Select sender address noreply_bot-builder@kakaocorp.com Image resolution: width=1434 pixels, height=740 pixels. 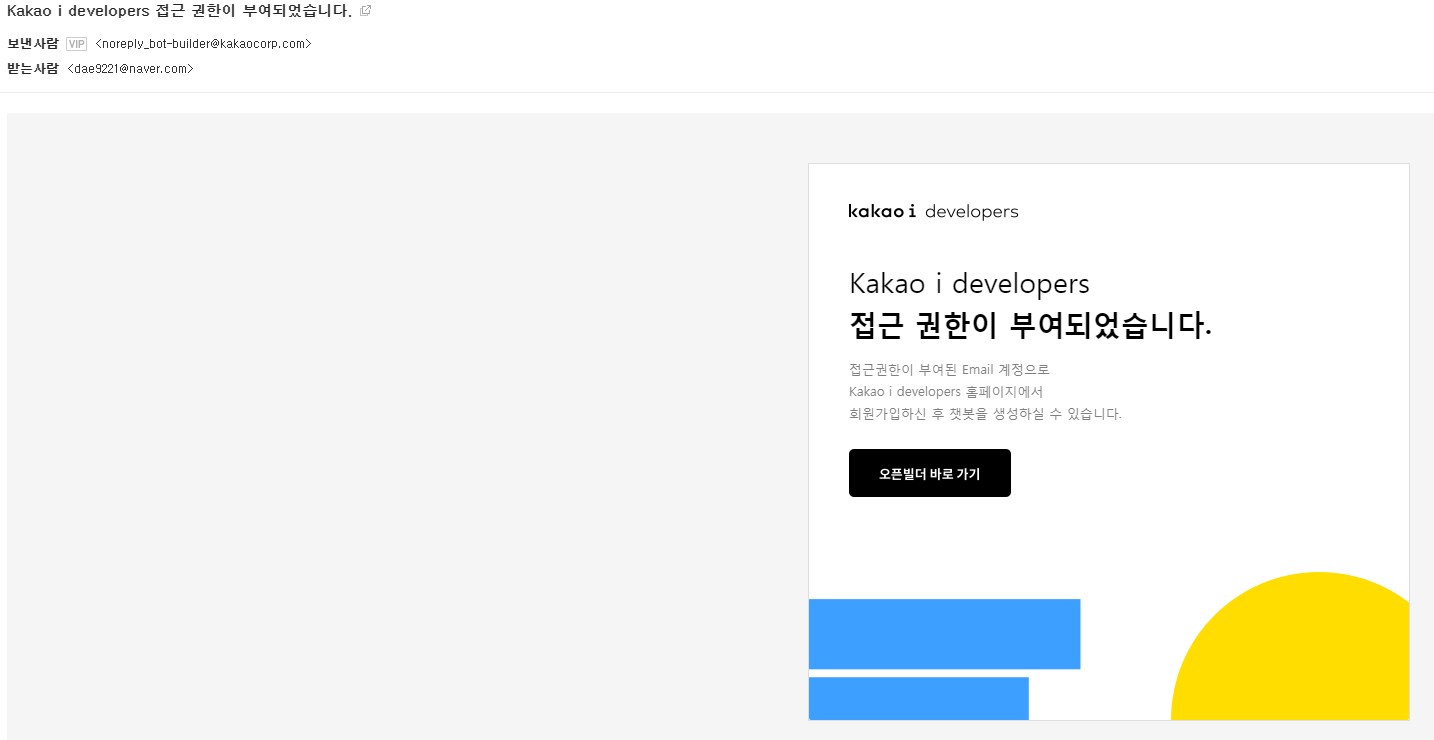coord(203,44)
